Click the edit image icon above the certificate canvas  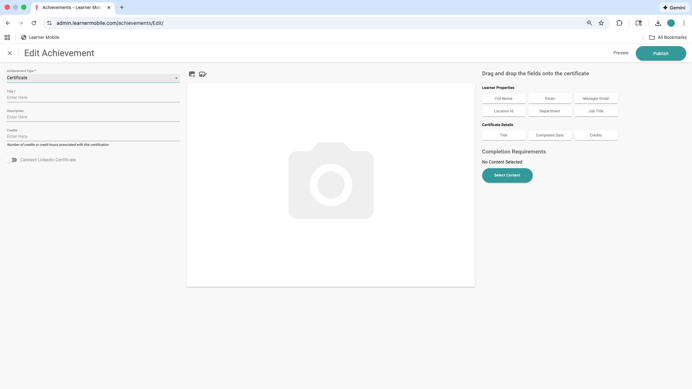click(203, 74)
